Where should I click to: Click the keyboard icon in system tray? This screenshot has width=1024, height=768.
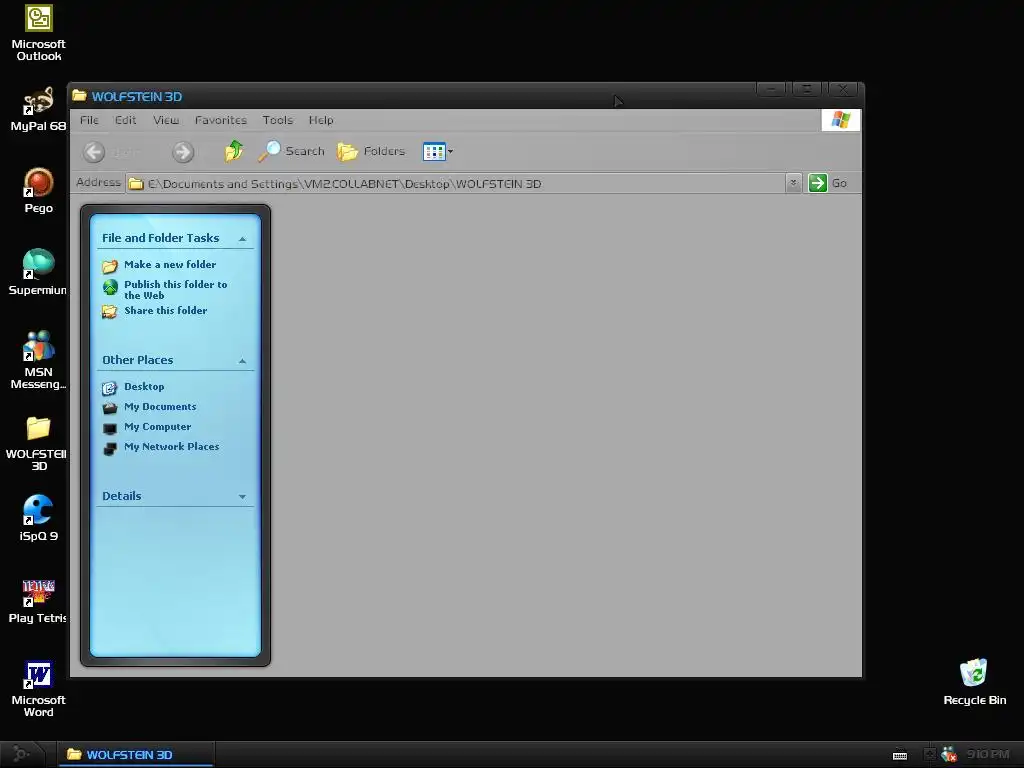[x=900, y=755]
